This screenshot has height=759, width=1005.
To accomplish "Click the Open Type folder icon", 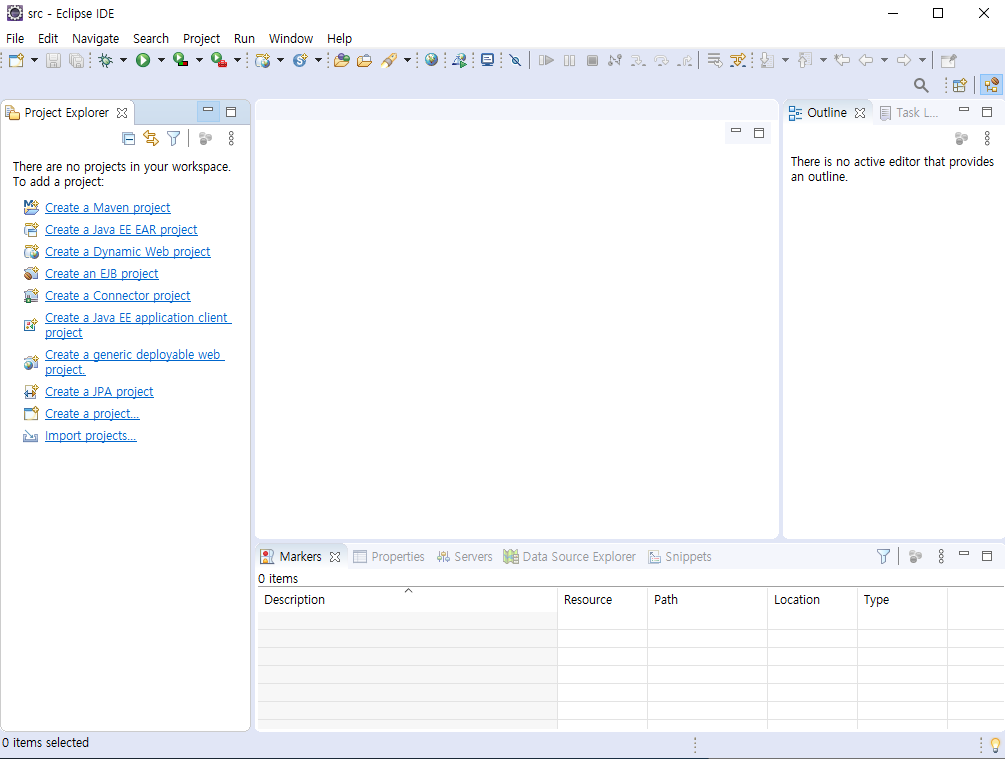I will coord(342,60).
